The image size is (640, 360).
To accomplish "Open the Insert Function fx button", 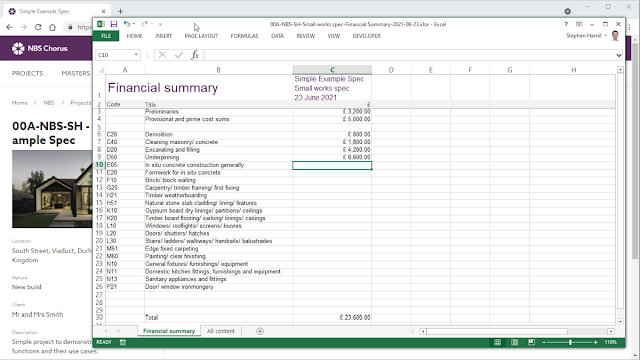I will click(195, 55).
